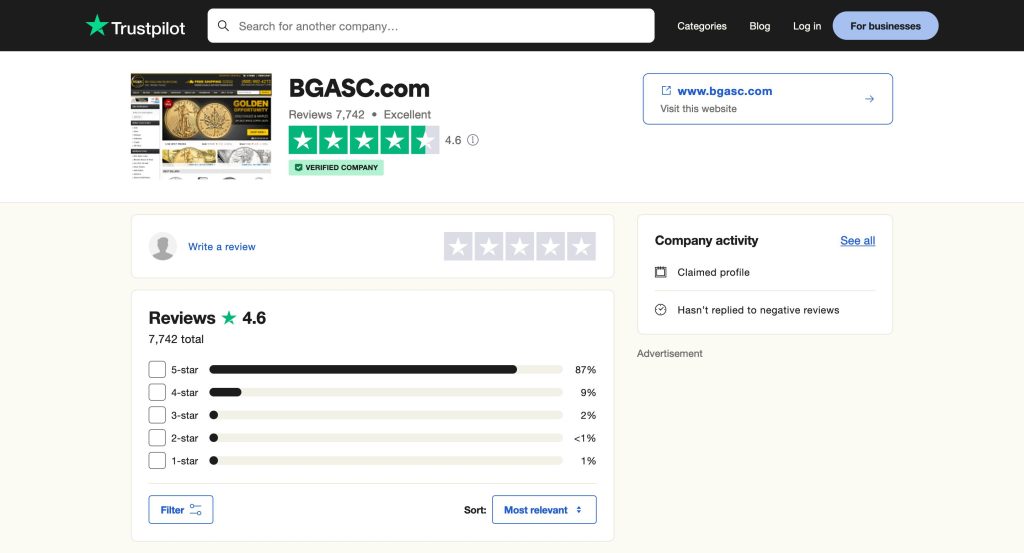The image size is (1024, 553).
Task: Click the arrow icon in website card
Action: [x=869, y=99]
